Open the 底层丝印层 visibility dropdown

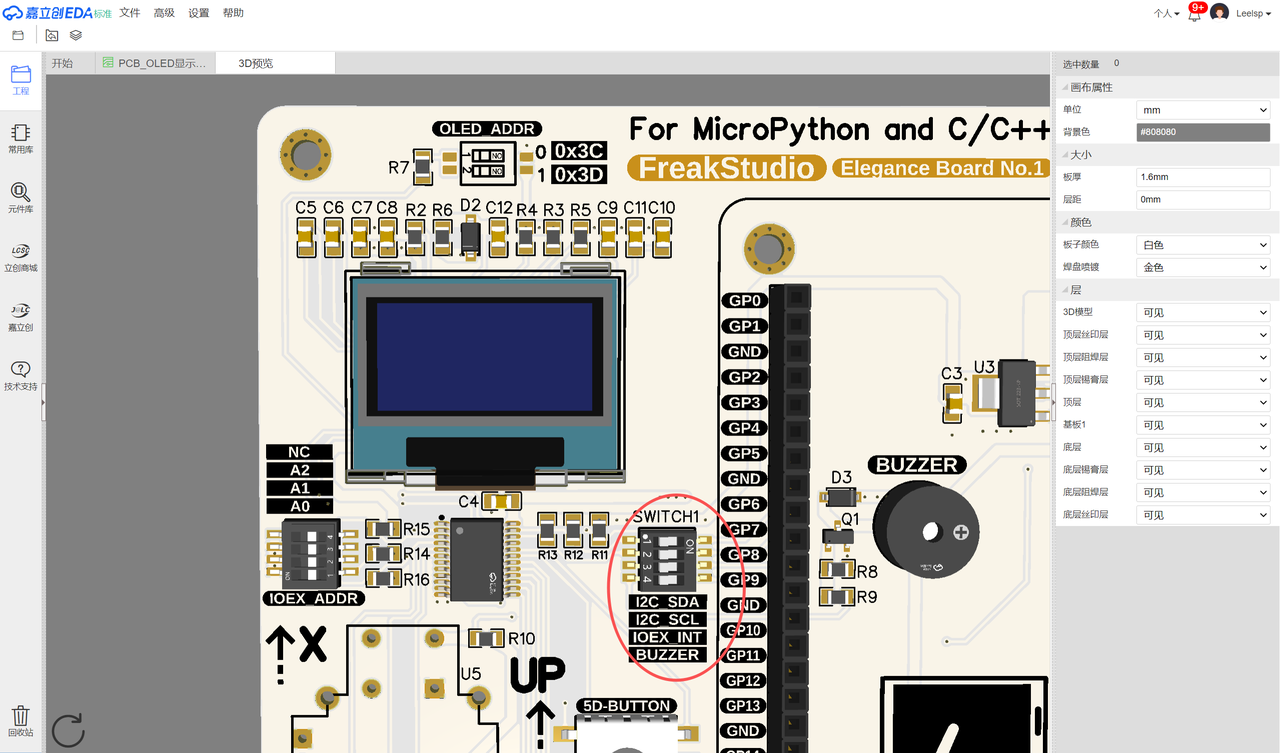click(1203, 515)
